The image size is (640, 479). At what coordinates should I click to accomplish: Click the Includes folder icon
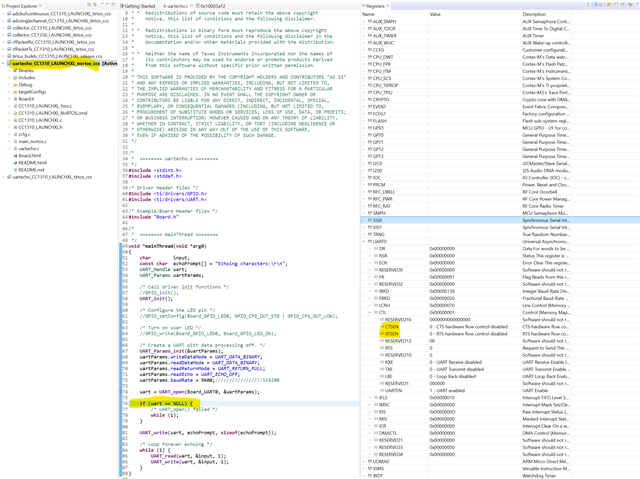16,78
